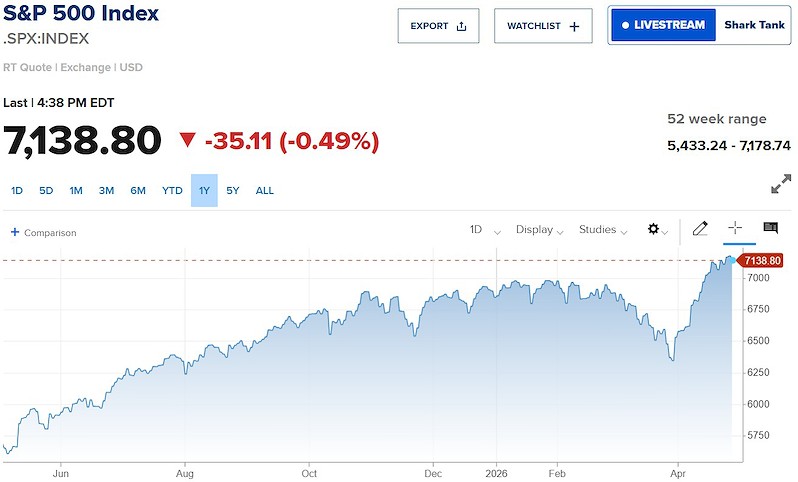This screenshot has height=482, width=798.
Task: Open the chart annotations panel icon
Action: pyautogui.click(x=770, y=229)
